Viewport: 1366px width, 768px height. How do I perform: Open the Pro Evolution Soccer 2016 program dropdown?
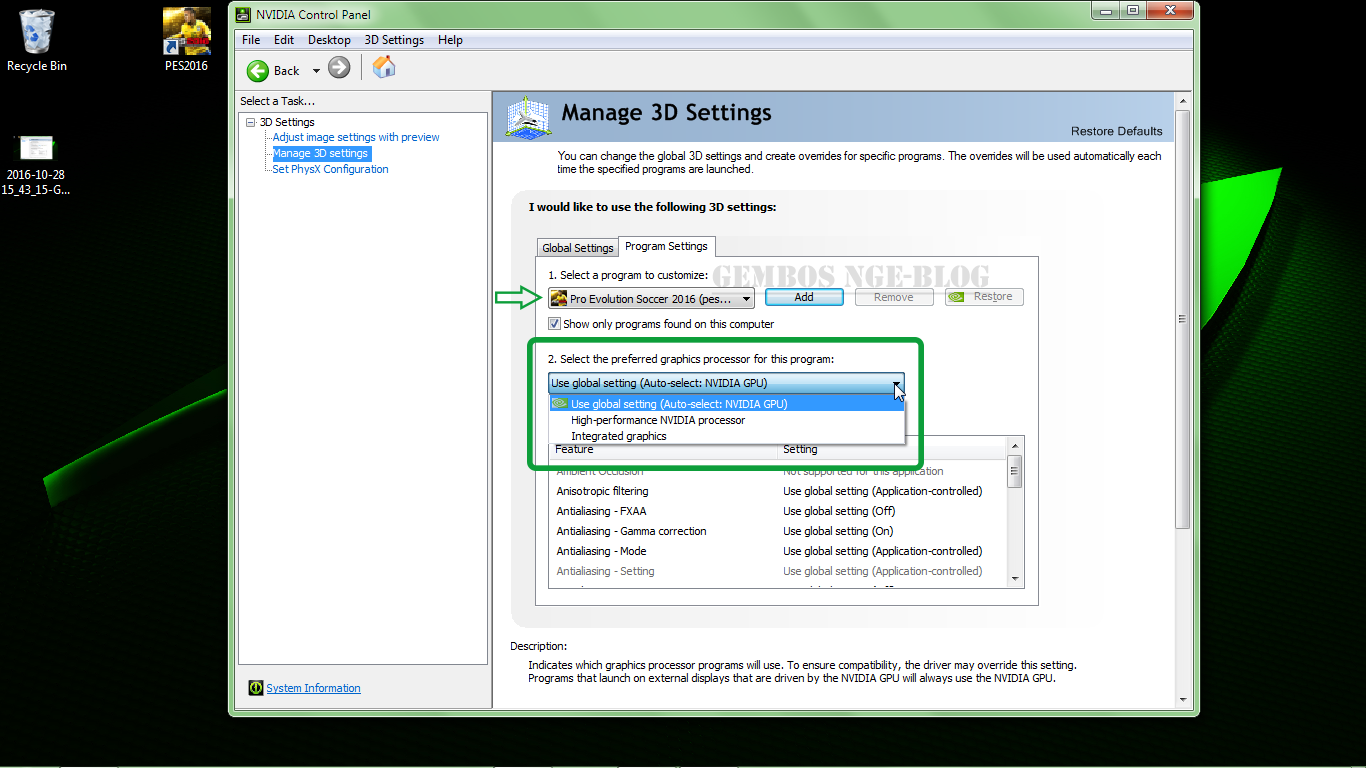[651, 298]
